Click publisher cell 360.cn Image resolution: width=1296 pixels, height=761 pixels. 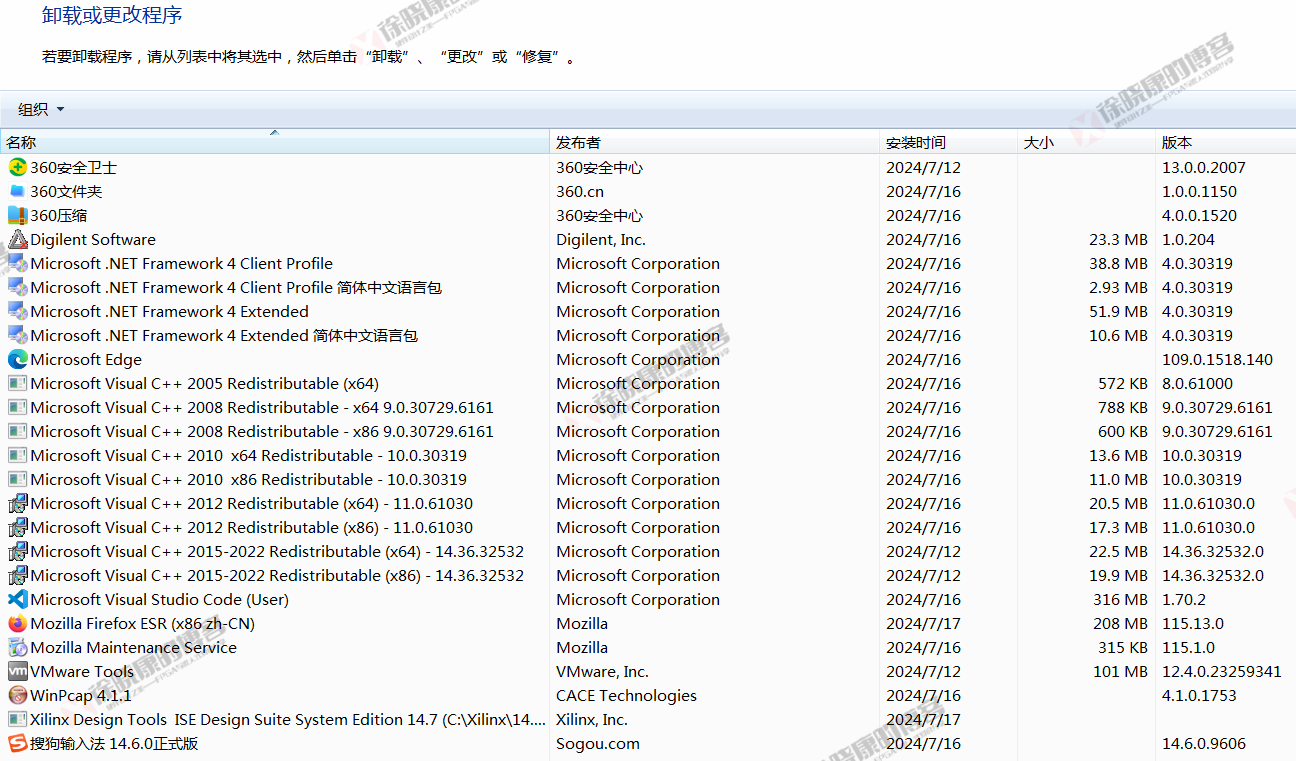[x=580, y=191]
